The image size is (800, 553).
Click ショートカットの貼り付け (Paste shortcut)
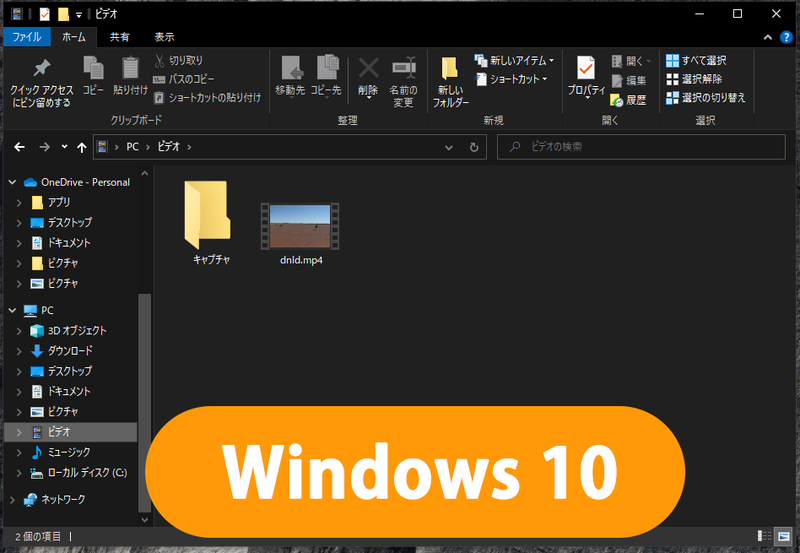click(x=207, y=97)
